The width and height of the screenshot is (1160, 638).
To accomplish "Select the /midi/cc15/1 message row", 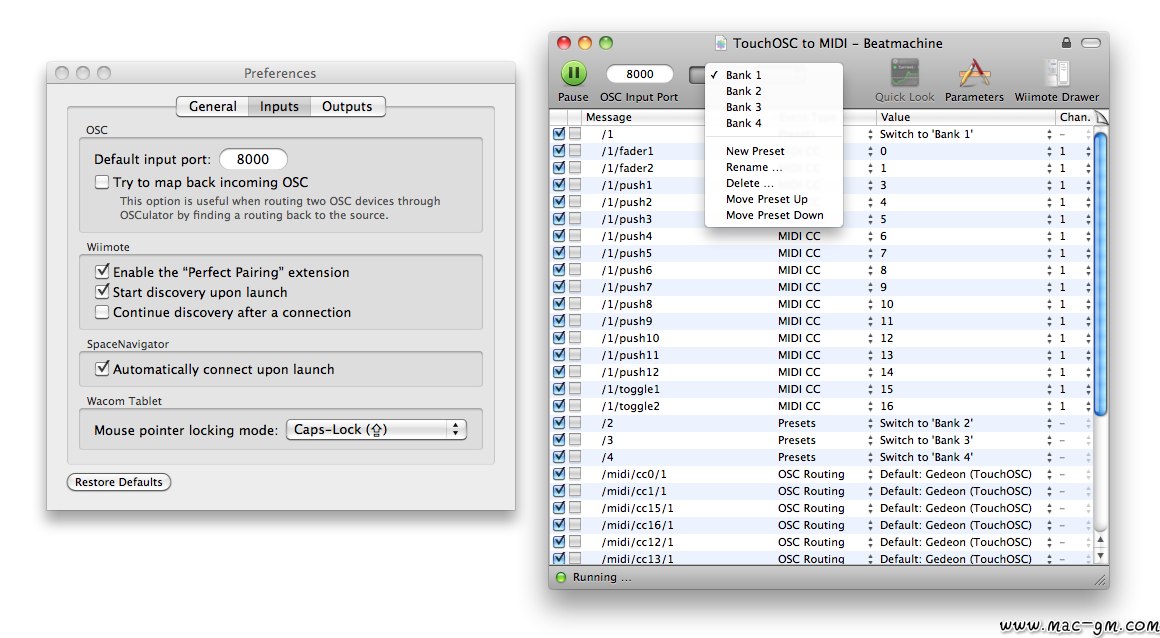I will click(x=822, y=508).
